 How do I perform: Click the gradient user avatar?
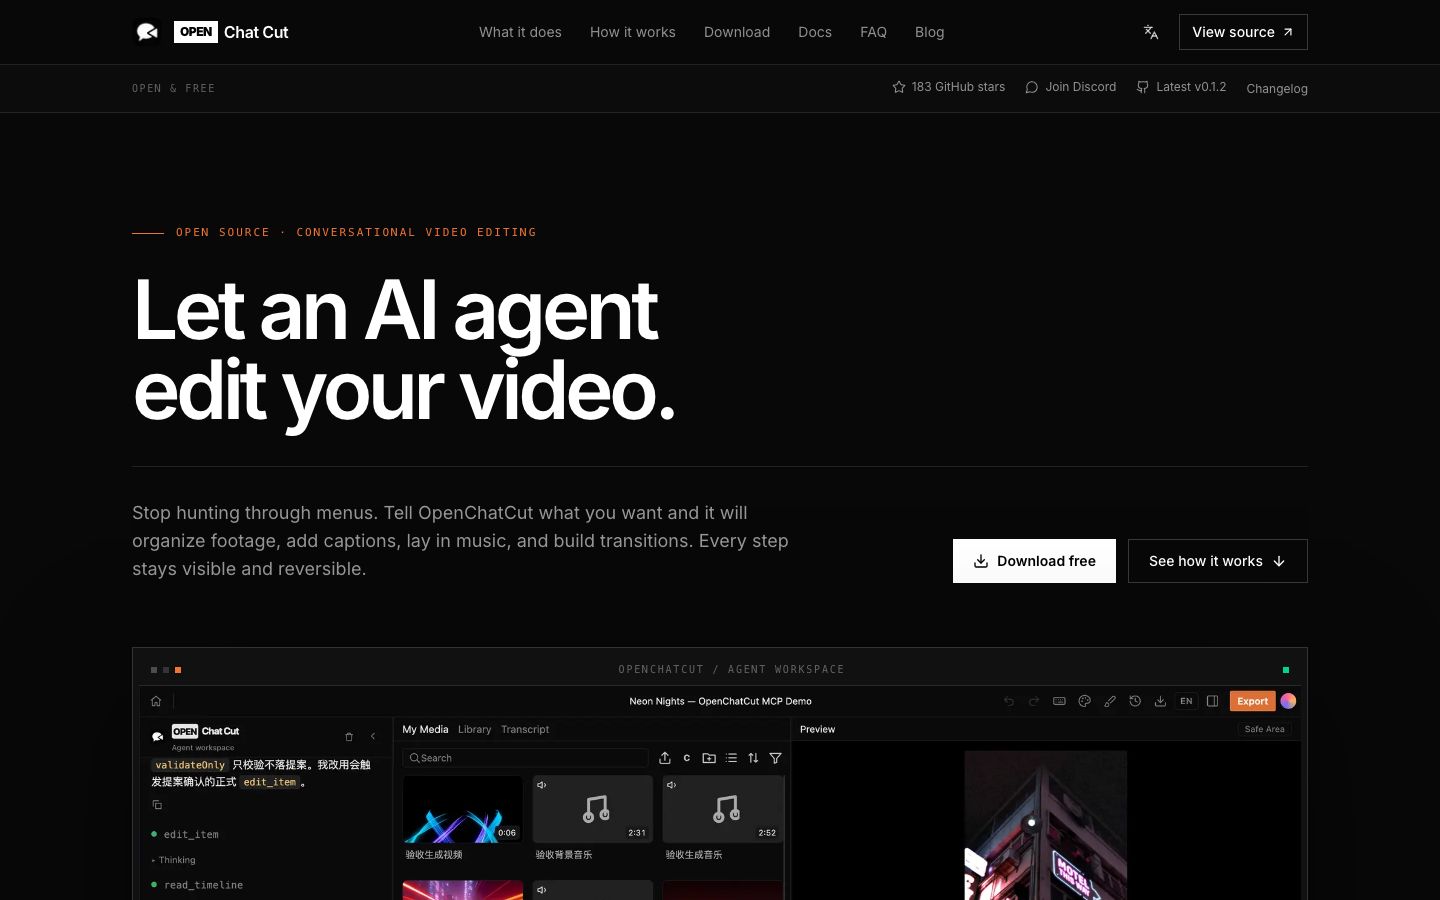point(1288,701)
